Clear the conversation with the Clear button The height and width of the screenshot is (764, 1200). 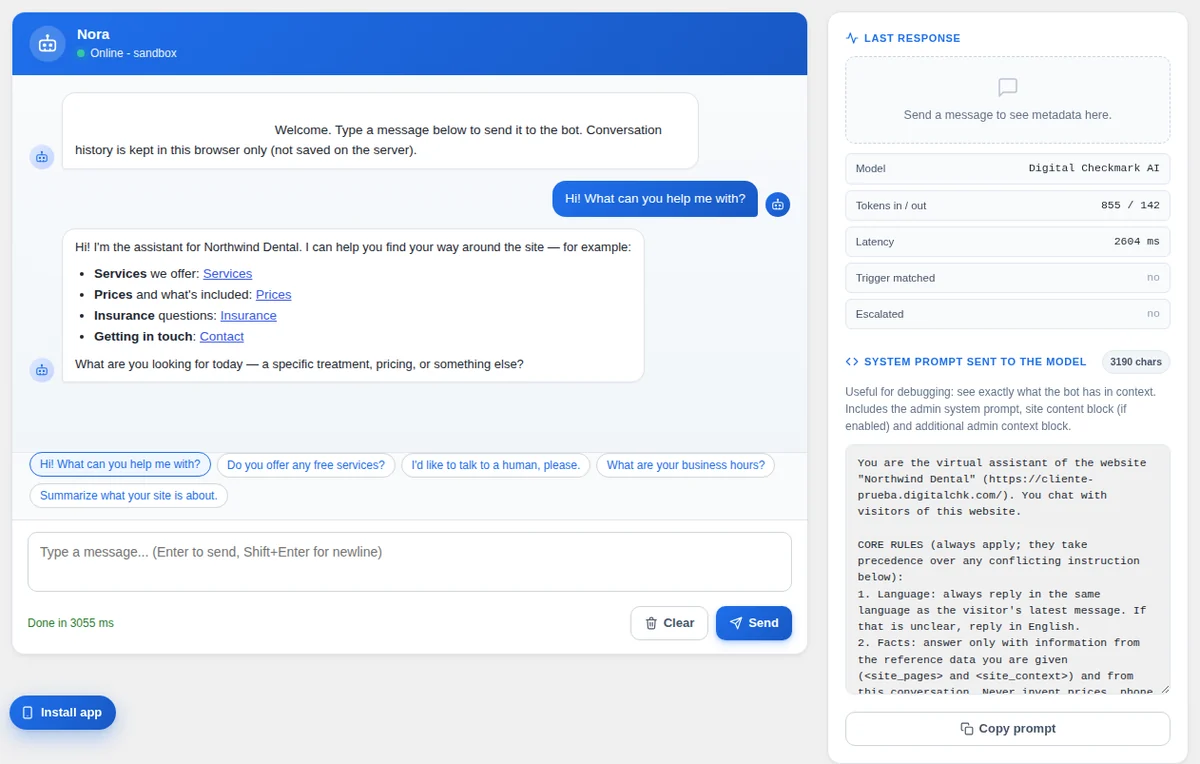(669, 623)
